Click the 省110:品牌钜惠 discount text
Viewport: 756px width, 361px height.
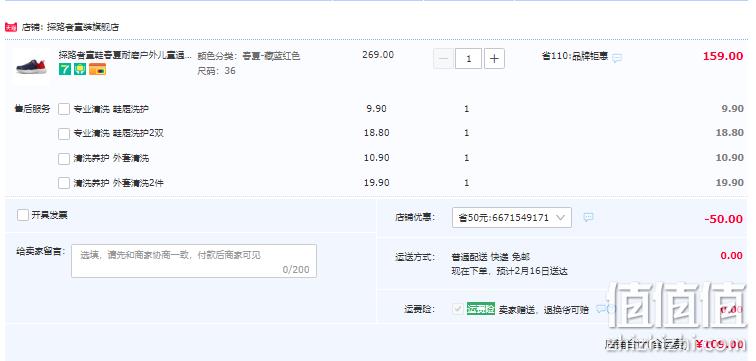pyautogui.click(x=575, y=56)
